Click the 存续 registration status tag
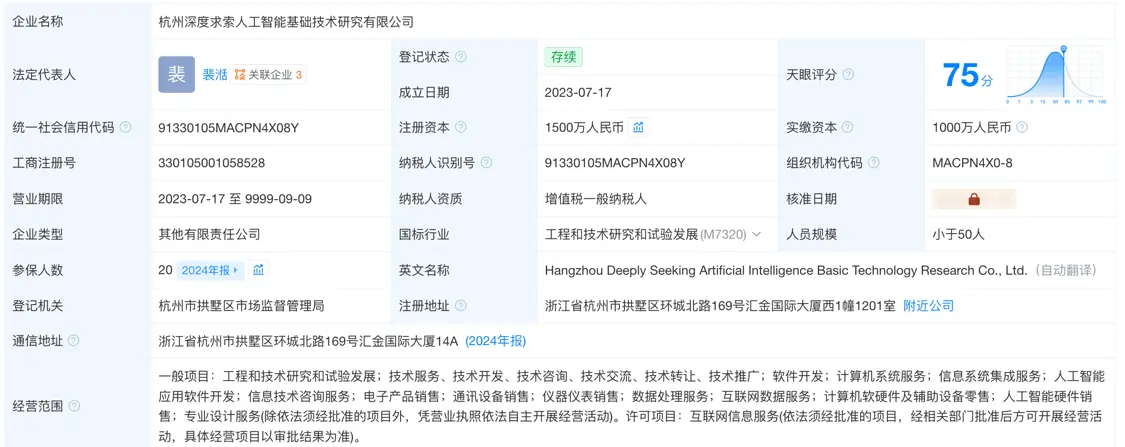The image size is (1125, 447). click(x=563, y=57)
